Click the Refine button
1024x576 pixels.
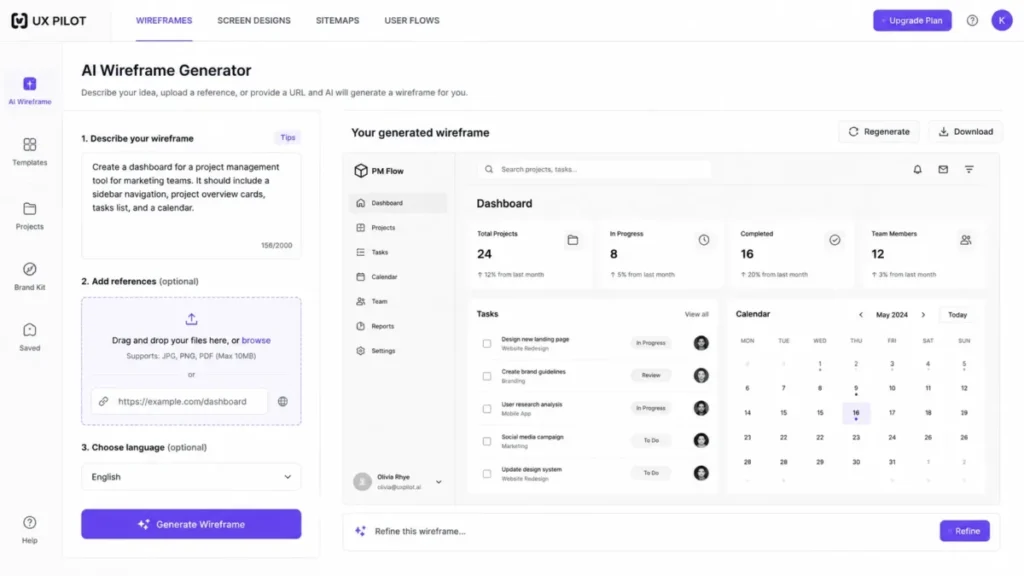click(x=965, y=531)
